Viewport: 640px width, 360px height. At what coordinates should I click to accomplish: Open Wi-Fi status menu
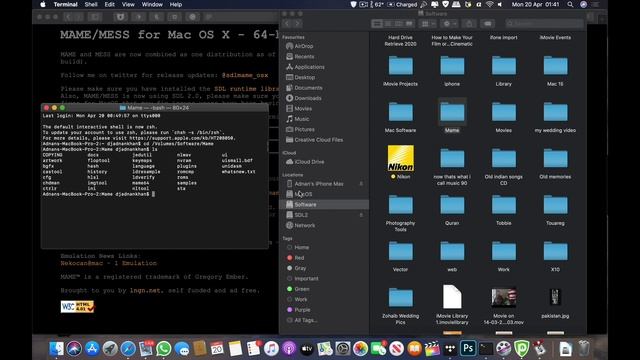coord(489,4)
